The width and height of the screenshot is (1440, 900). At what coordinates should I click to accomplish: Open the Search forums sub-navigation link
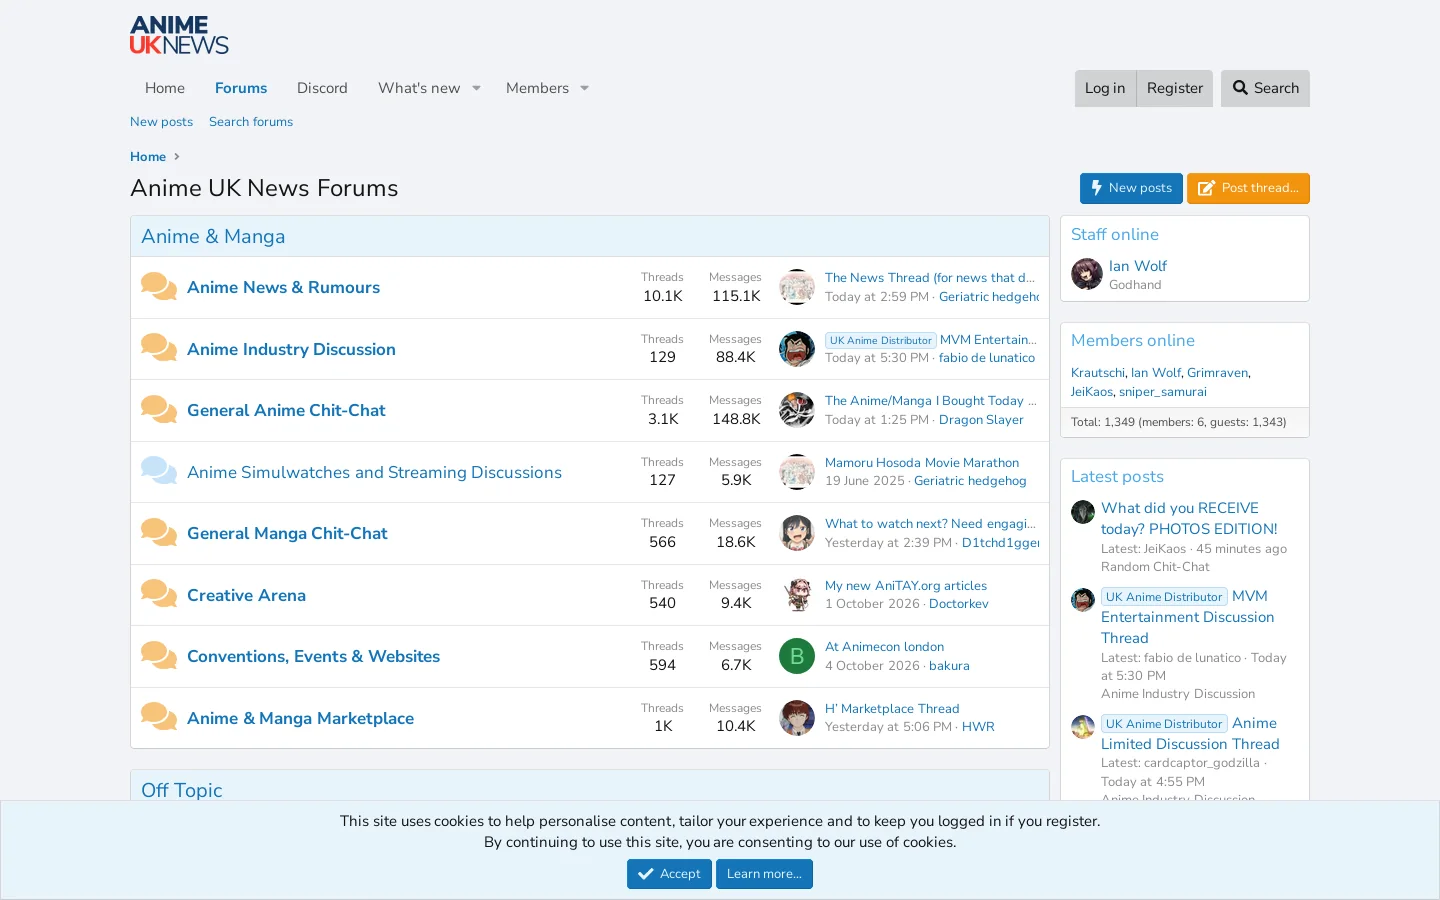pos(251,122)
